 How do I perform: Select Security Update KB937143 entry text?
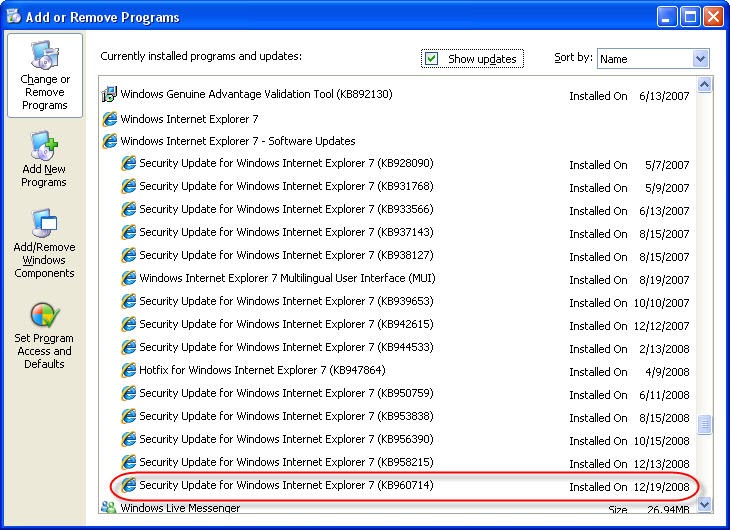(x=286, y=232)
